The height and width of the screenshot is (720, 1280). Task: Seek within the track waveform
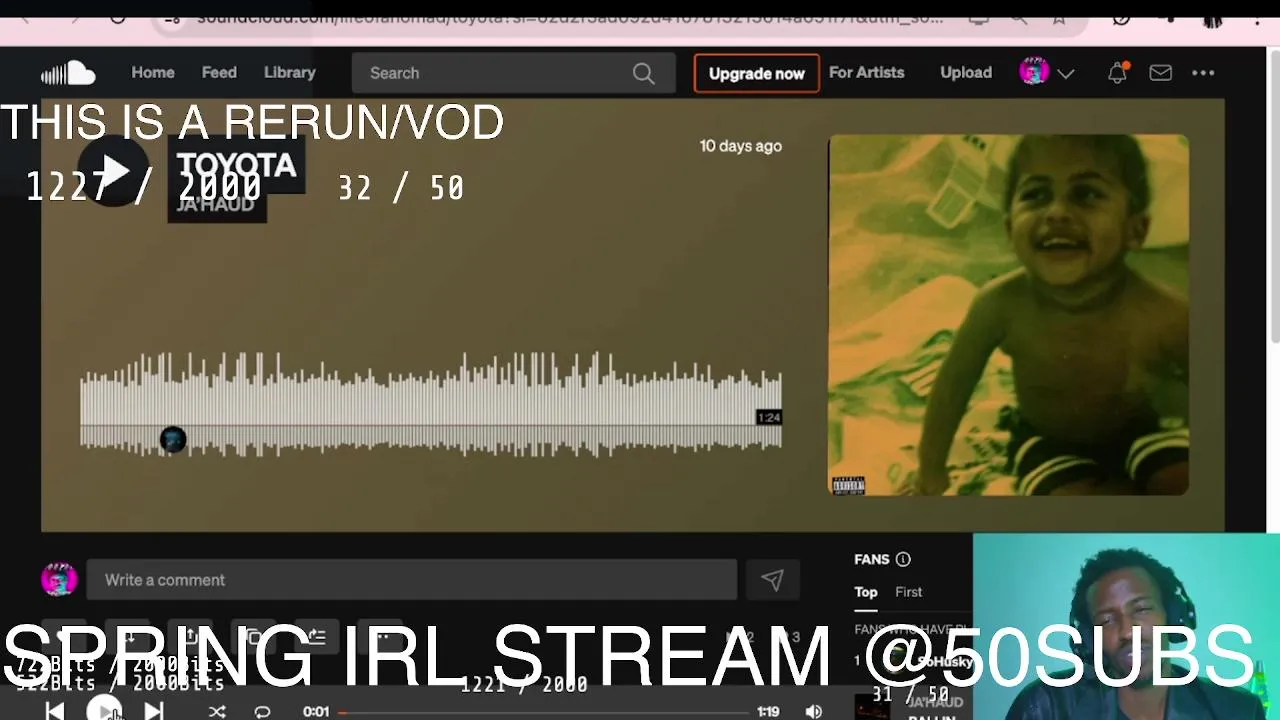click(x=430, y=405)
